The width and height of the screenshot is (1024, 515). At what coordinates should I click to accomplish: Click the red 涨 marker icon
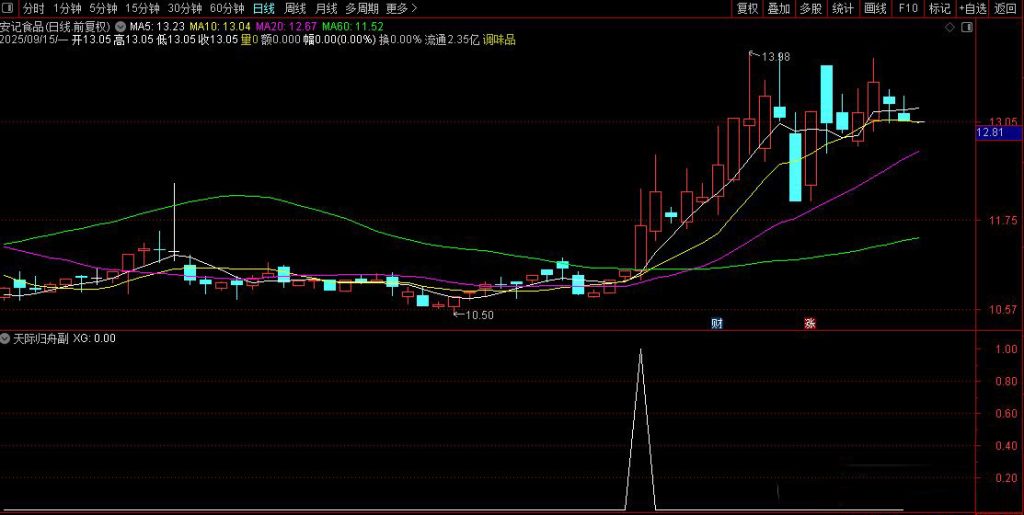(x=809, y=323)
